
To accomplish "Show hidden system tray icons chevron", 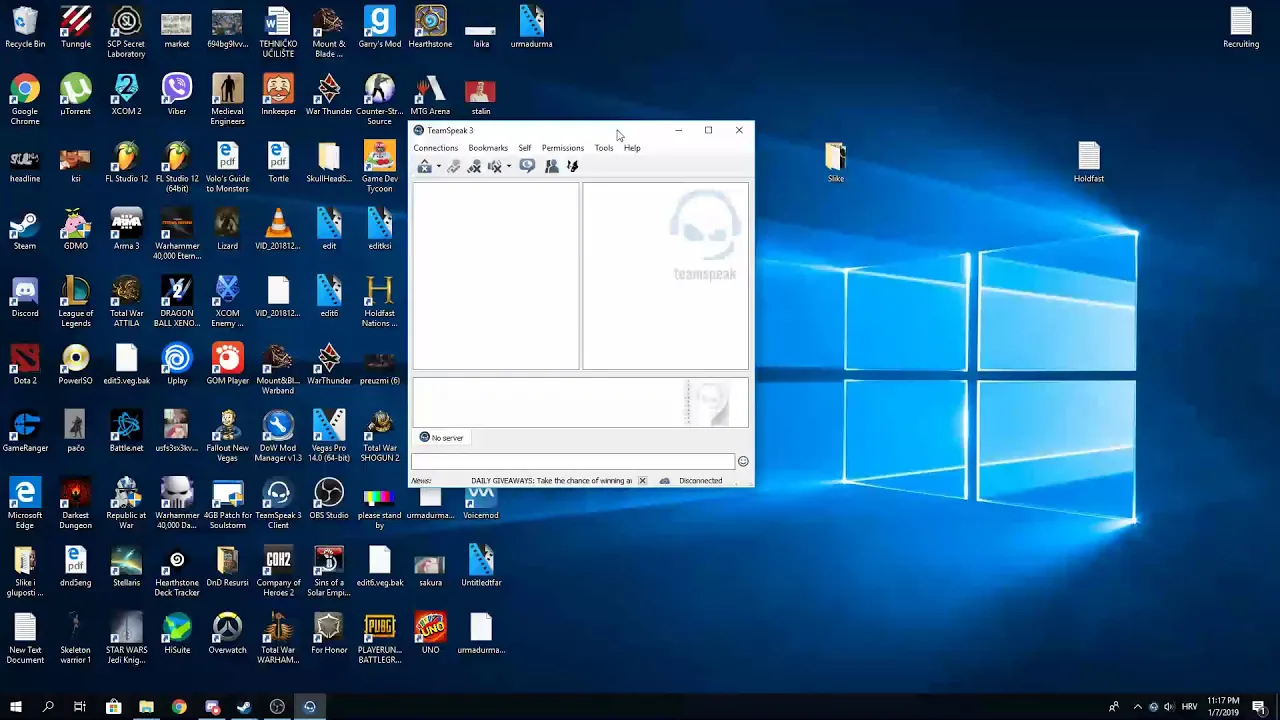I will click(x=1137, y=707).
